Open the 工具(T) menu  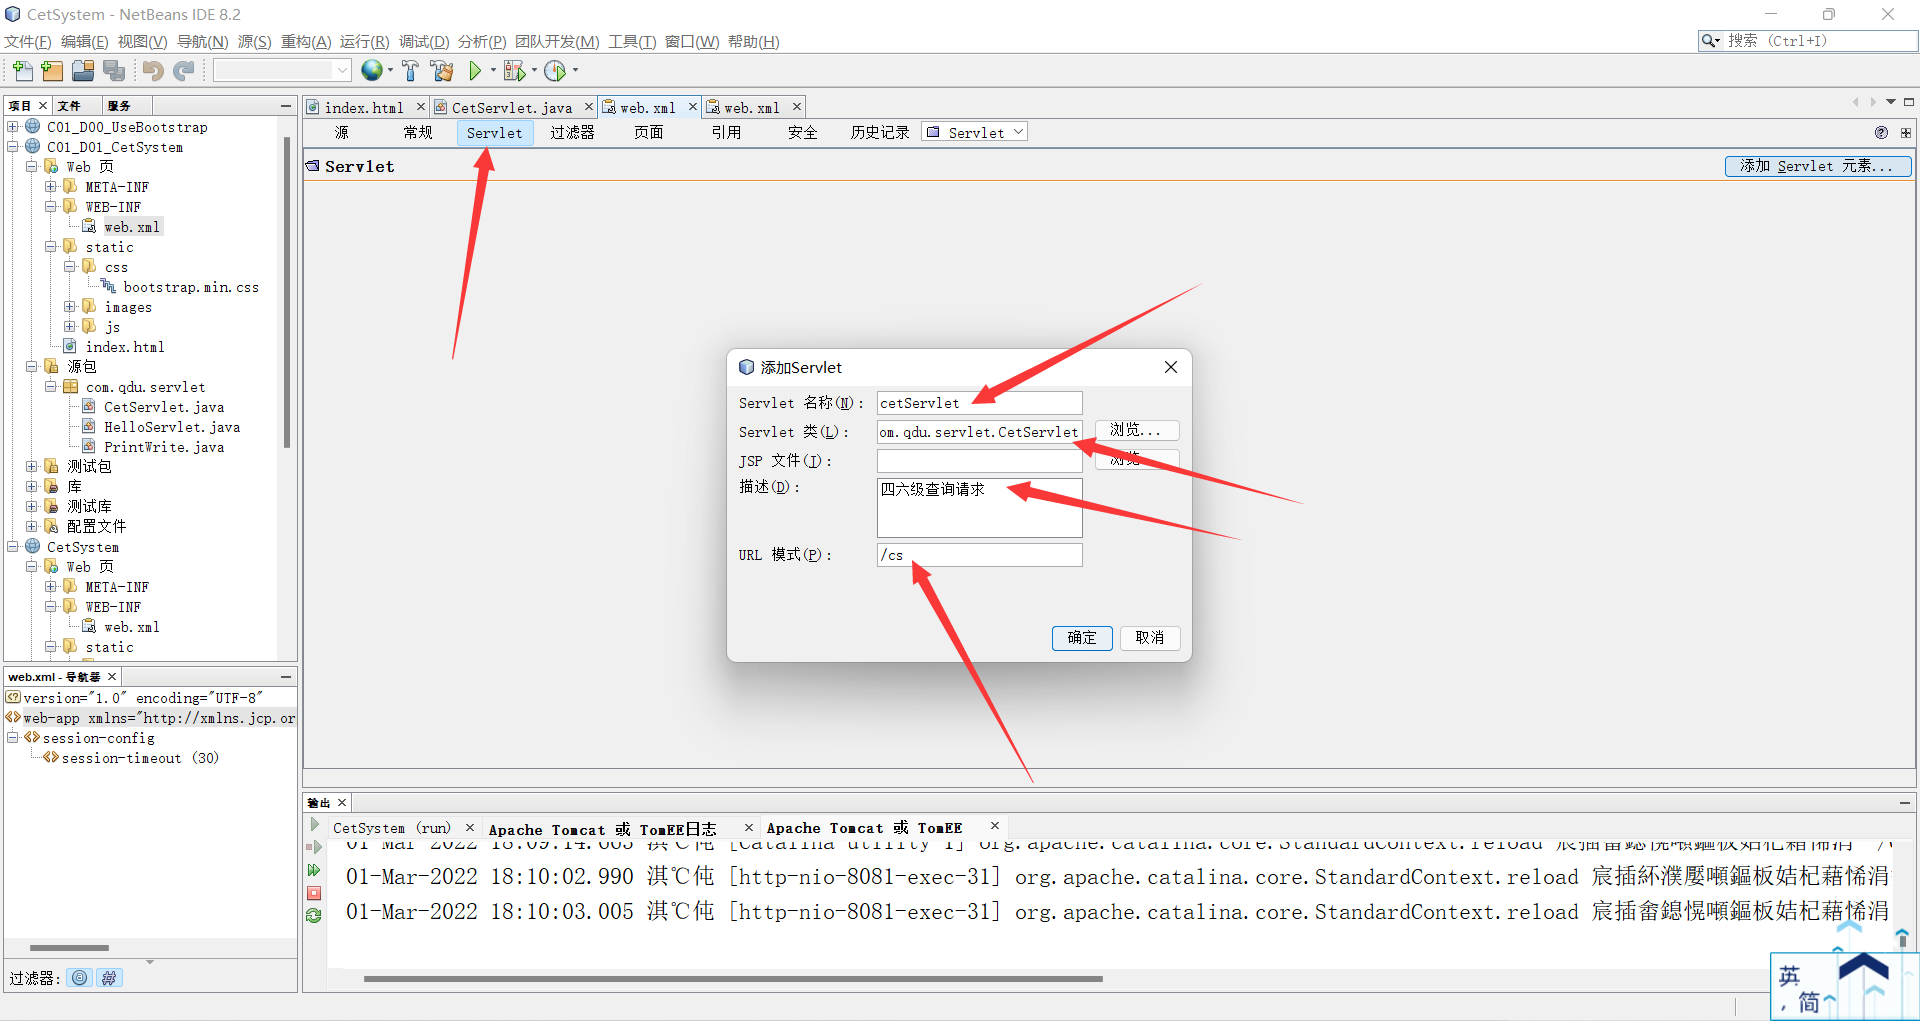click(x=632, y=41)
